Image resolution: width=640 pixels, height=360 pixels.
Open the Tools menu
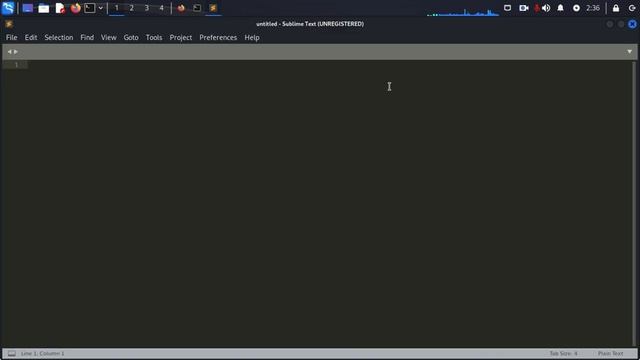click(154, 38)
